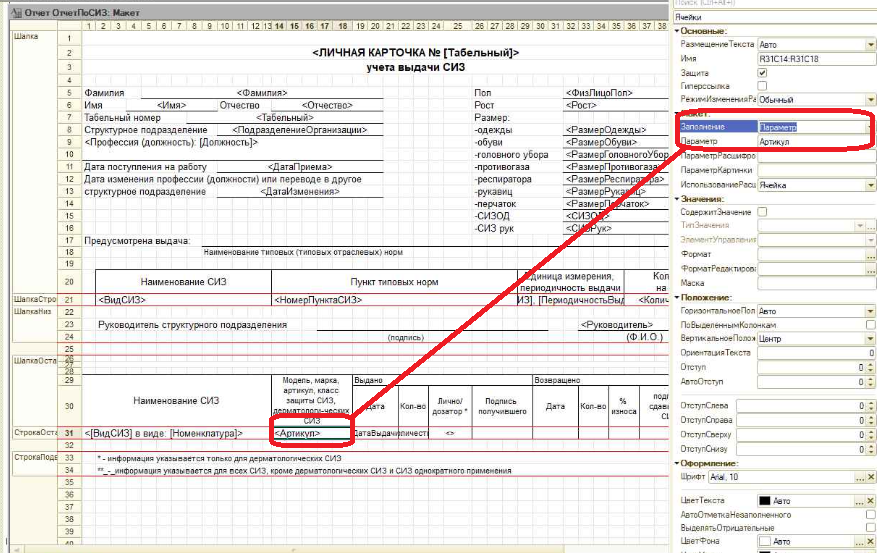Collapse the Оформление properties group
This screenshot has width=877, height=553.
[677, 463]
